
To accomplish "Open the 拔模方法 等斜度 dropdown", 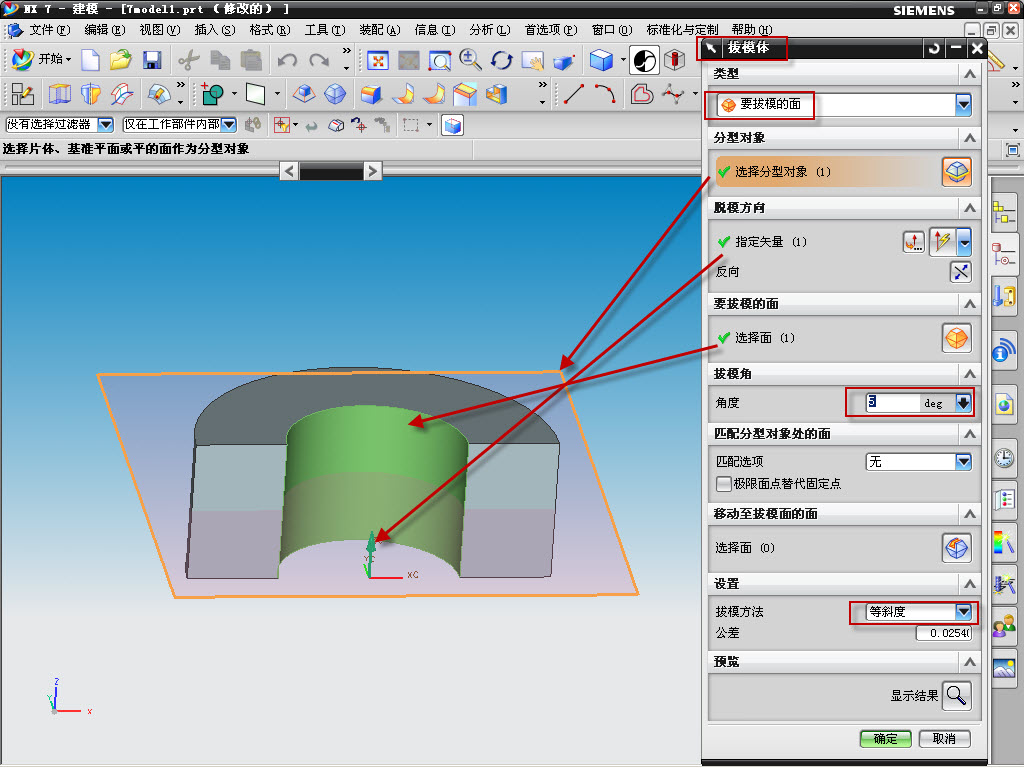I will click(963, 612).
